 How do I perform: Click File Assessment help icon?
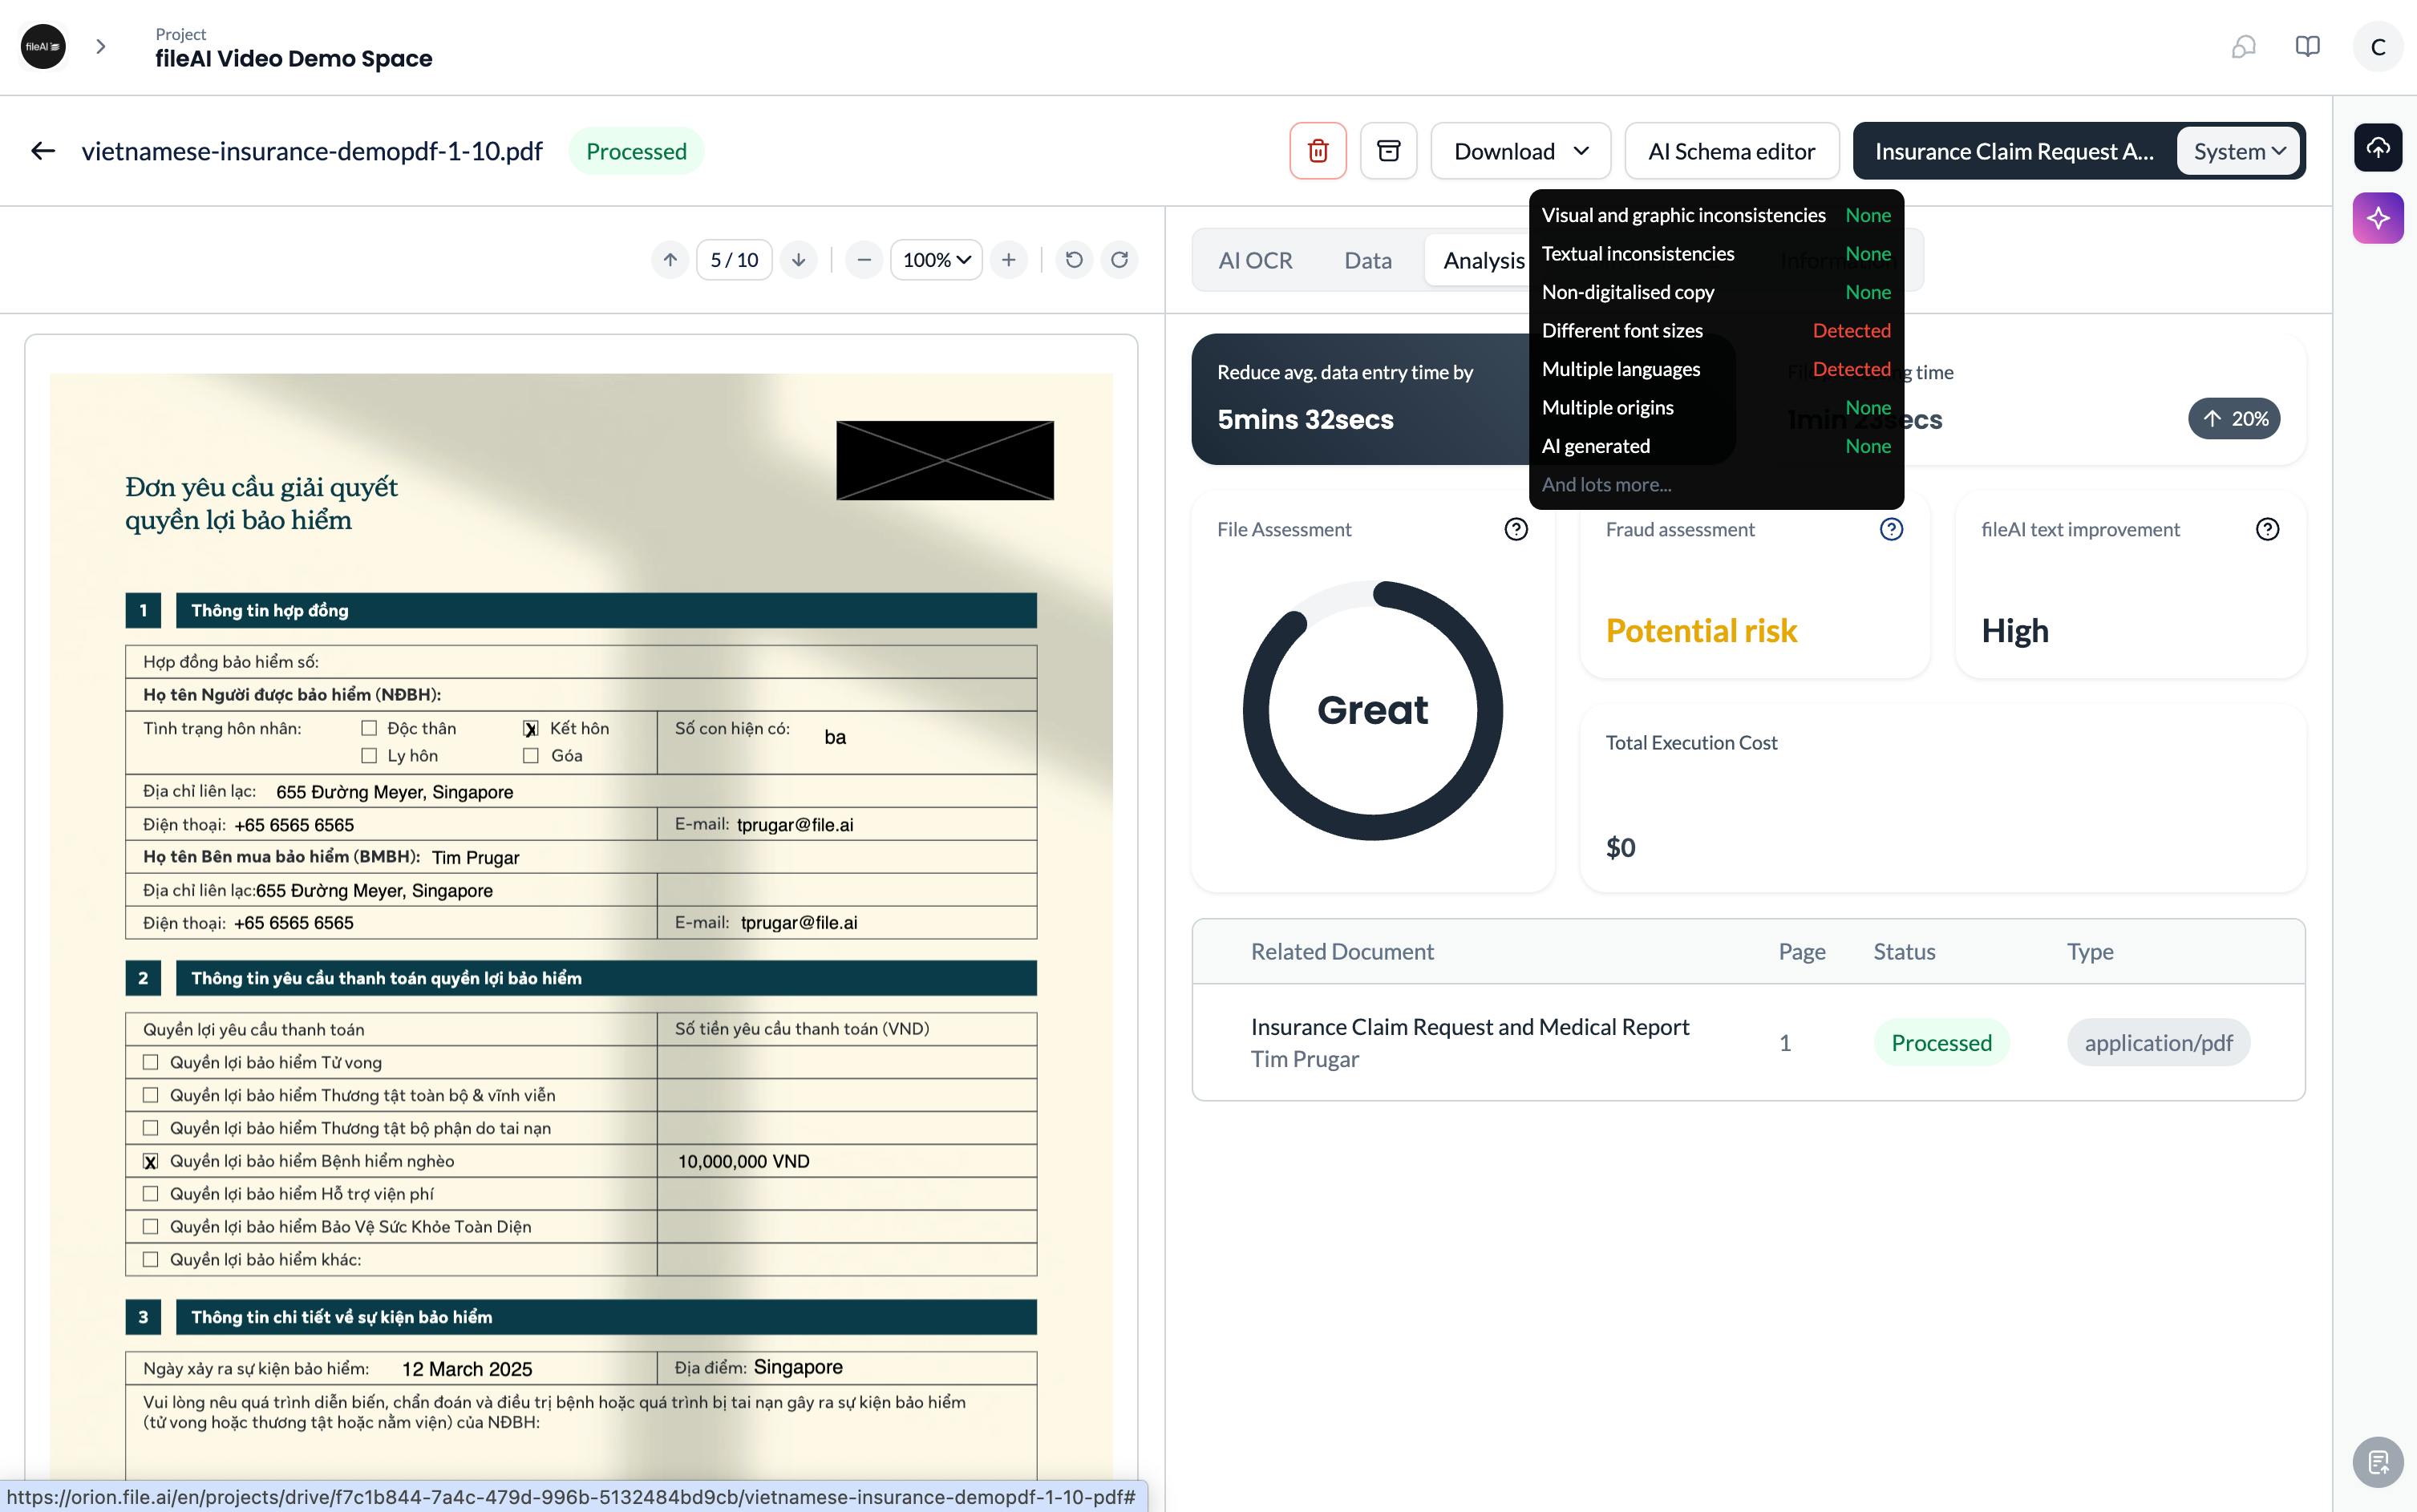pos(1516,529)
